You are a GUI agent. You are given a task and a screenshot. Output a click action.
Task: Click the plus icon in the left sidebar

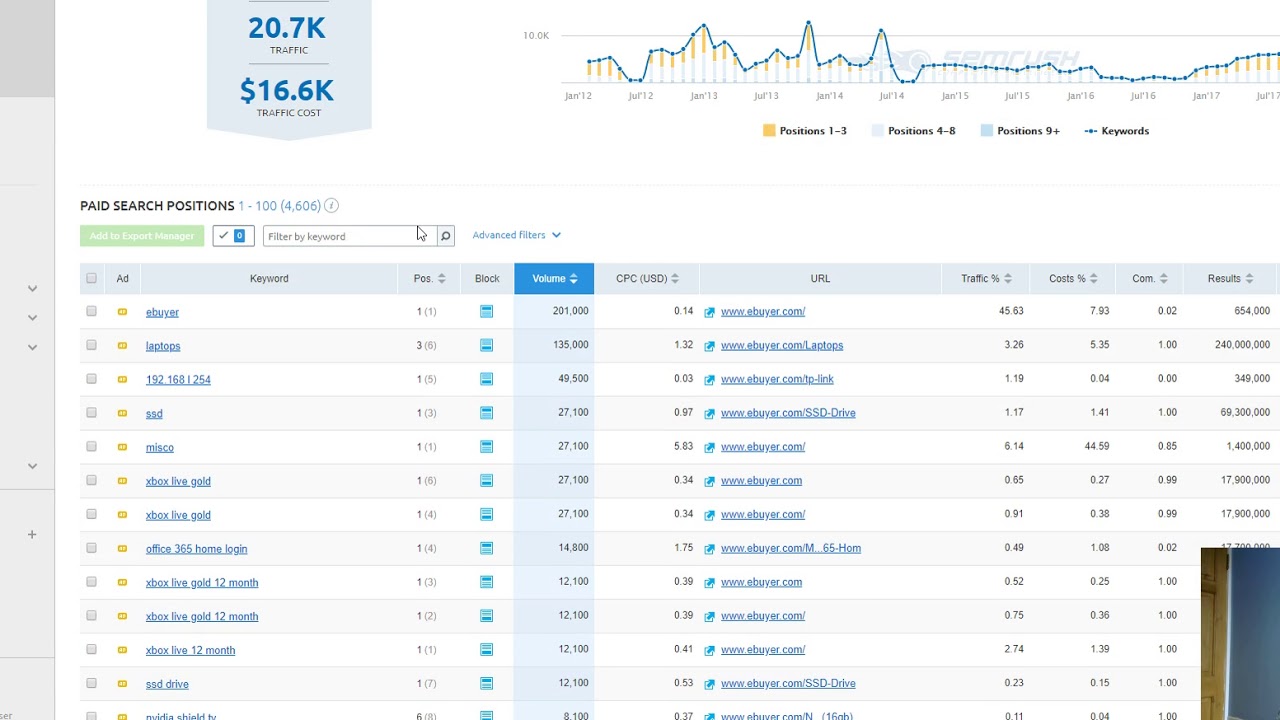click(32, 534)
